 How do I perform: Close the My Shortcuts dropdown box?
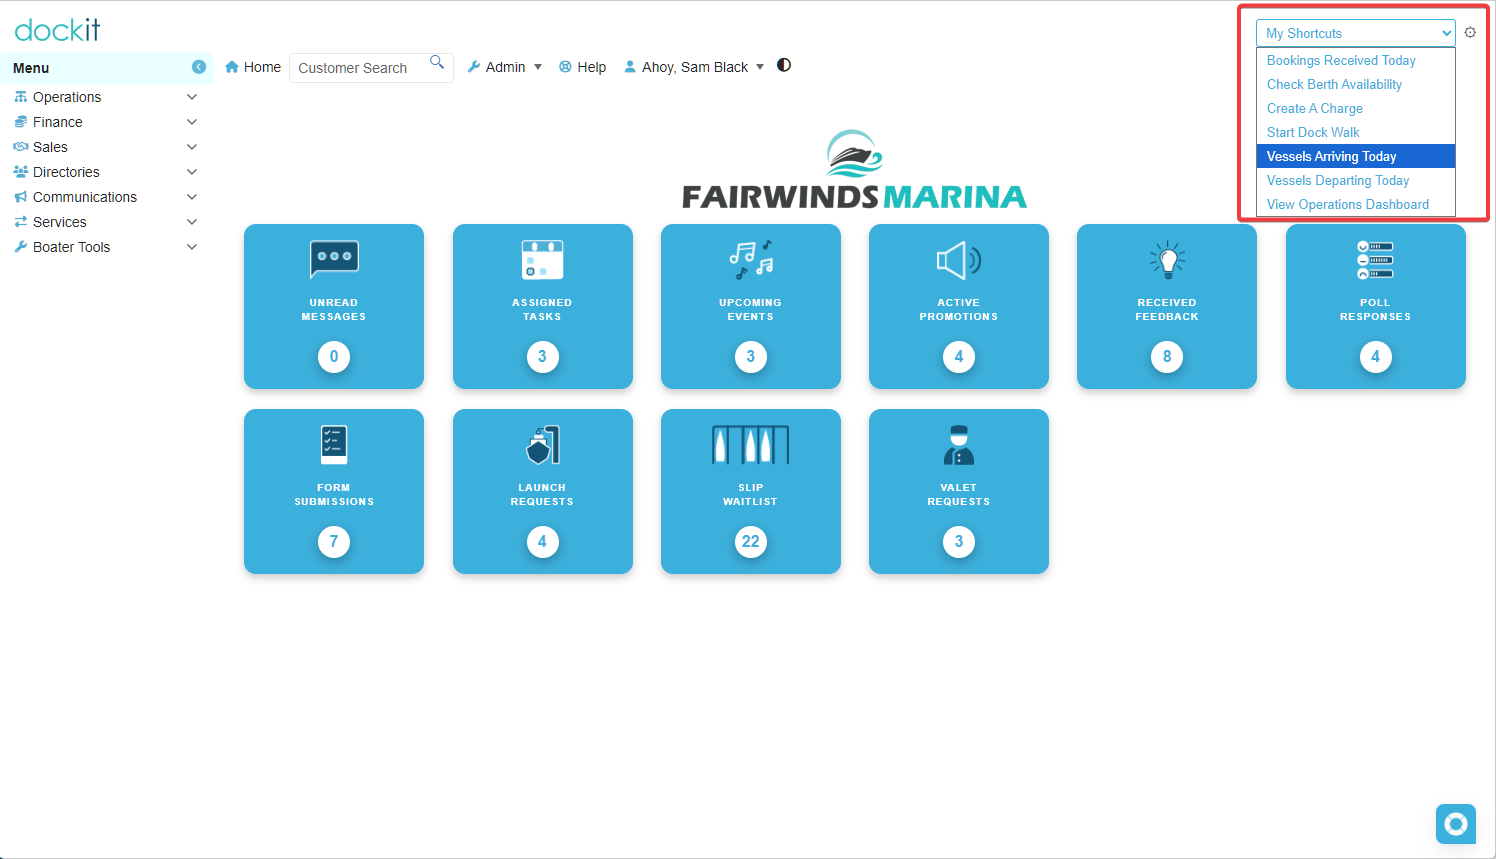click(x=1356, y=33)
